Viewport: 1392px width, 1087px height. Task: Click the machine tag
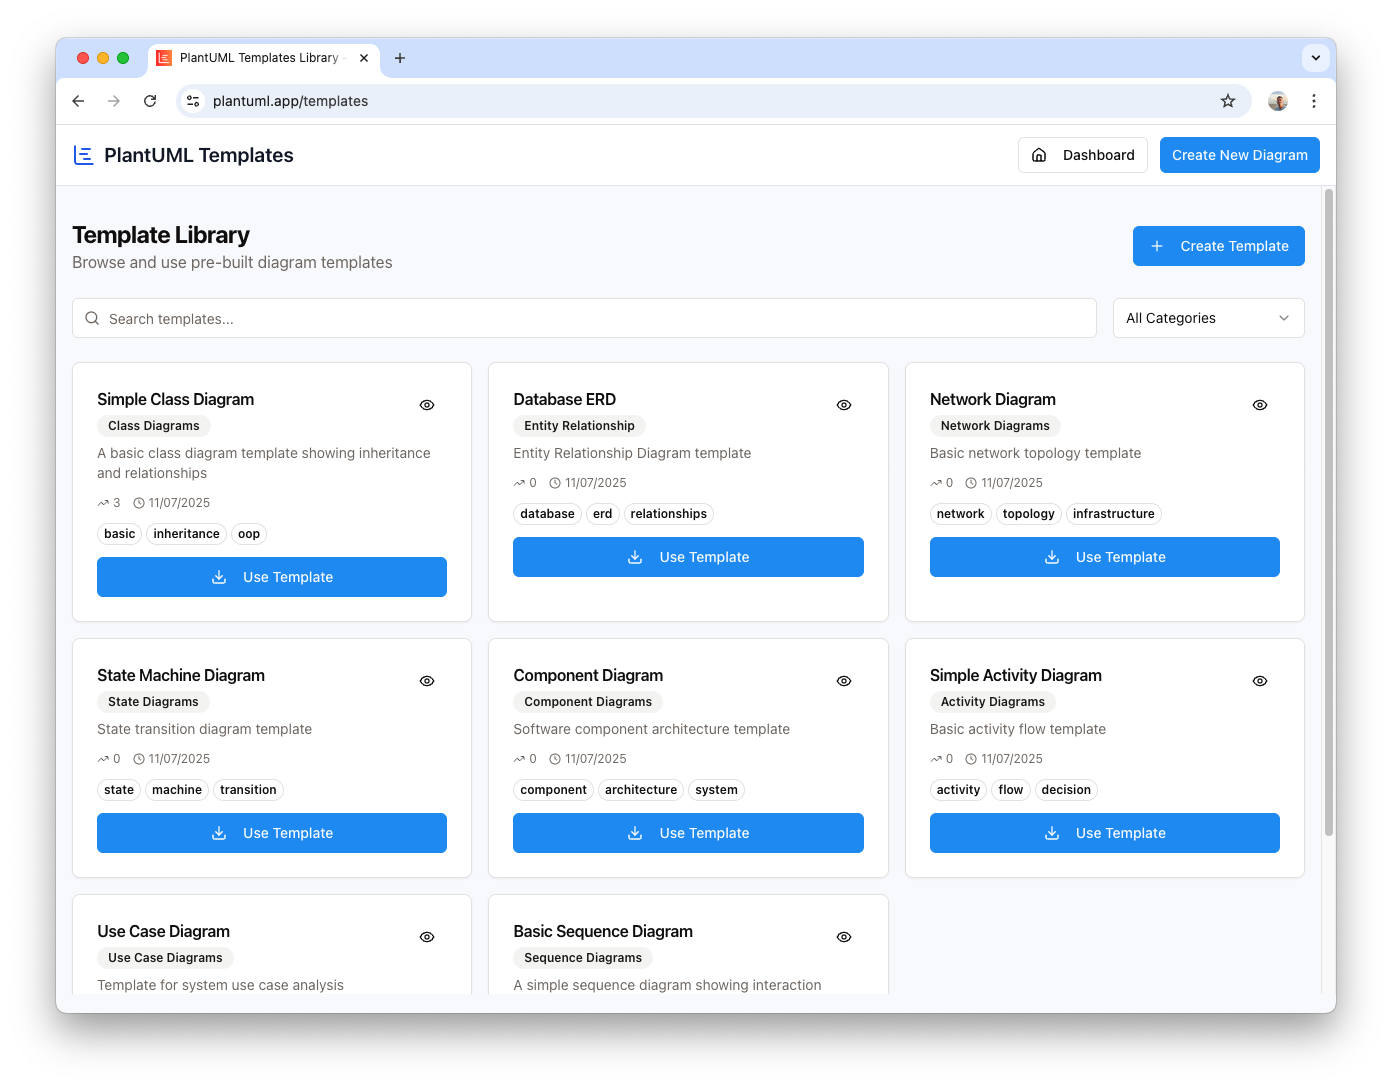[x=177, y=790]
